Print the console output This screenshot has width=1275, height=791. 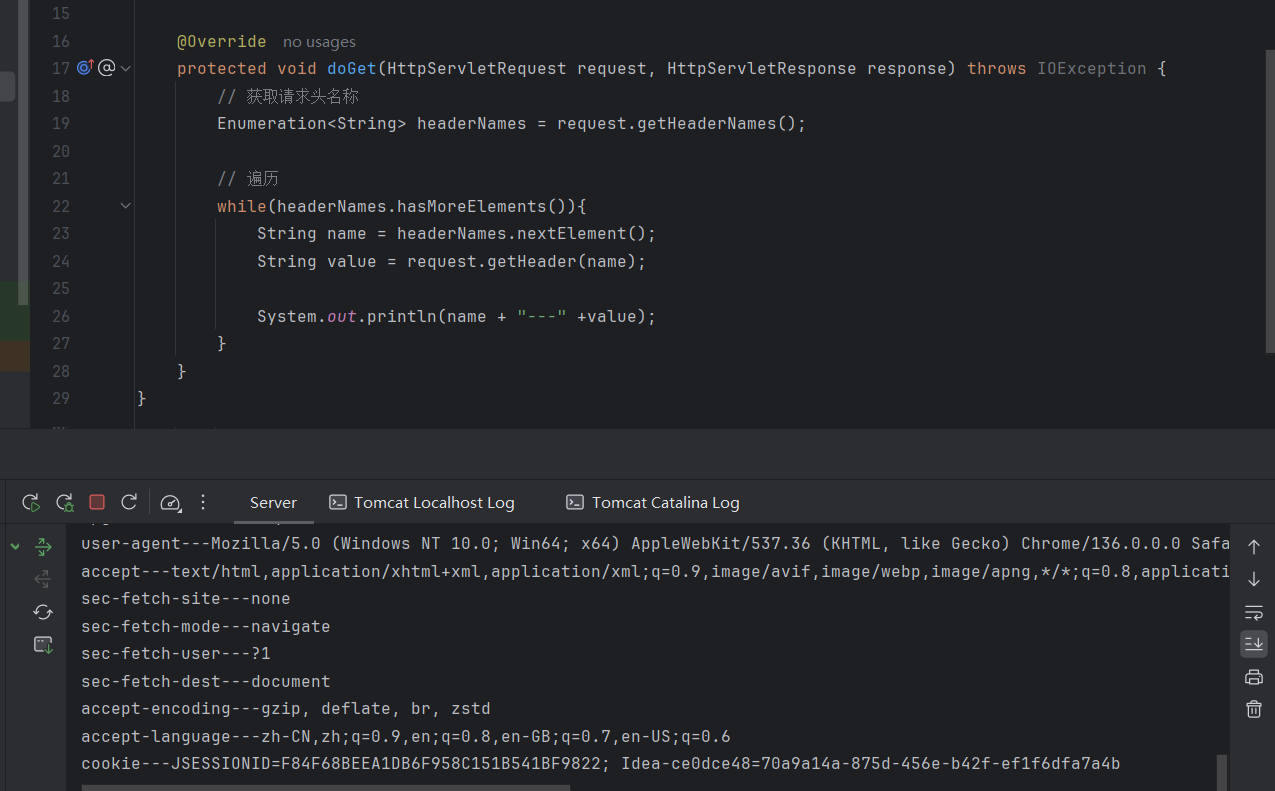1253,676
